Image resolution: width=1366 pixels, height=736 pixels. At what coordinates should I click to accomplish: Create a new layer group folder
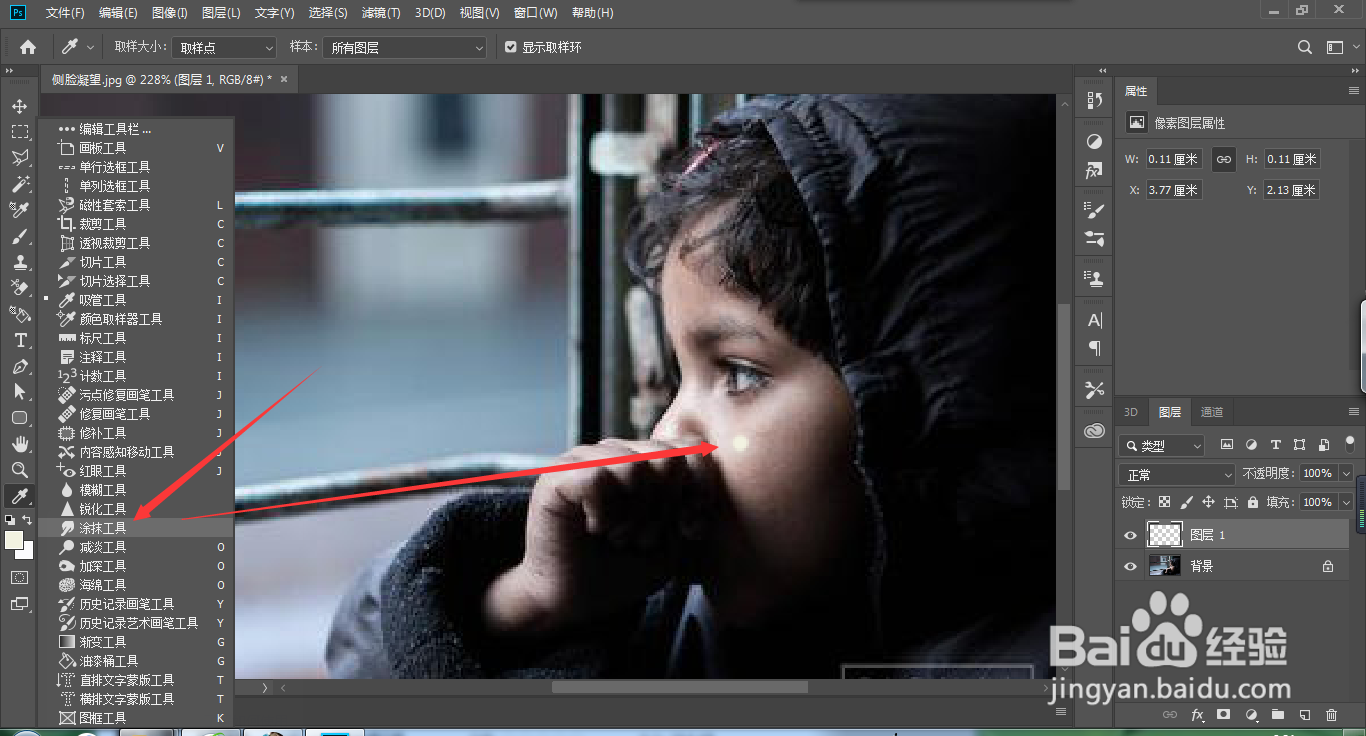click(1277, 715)
